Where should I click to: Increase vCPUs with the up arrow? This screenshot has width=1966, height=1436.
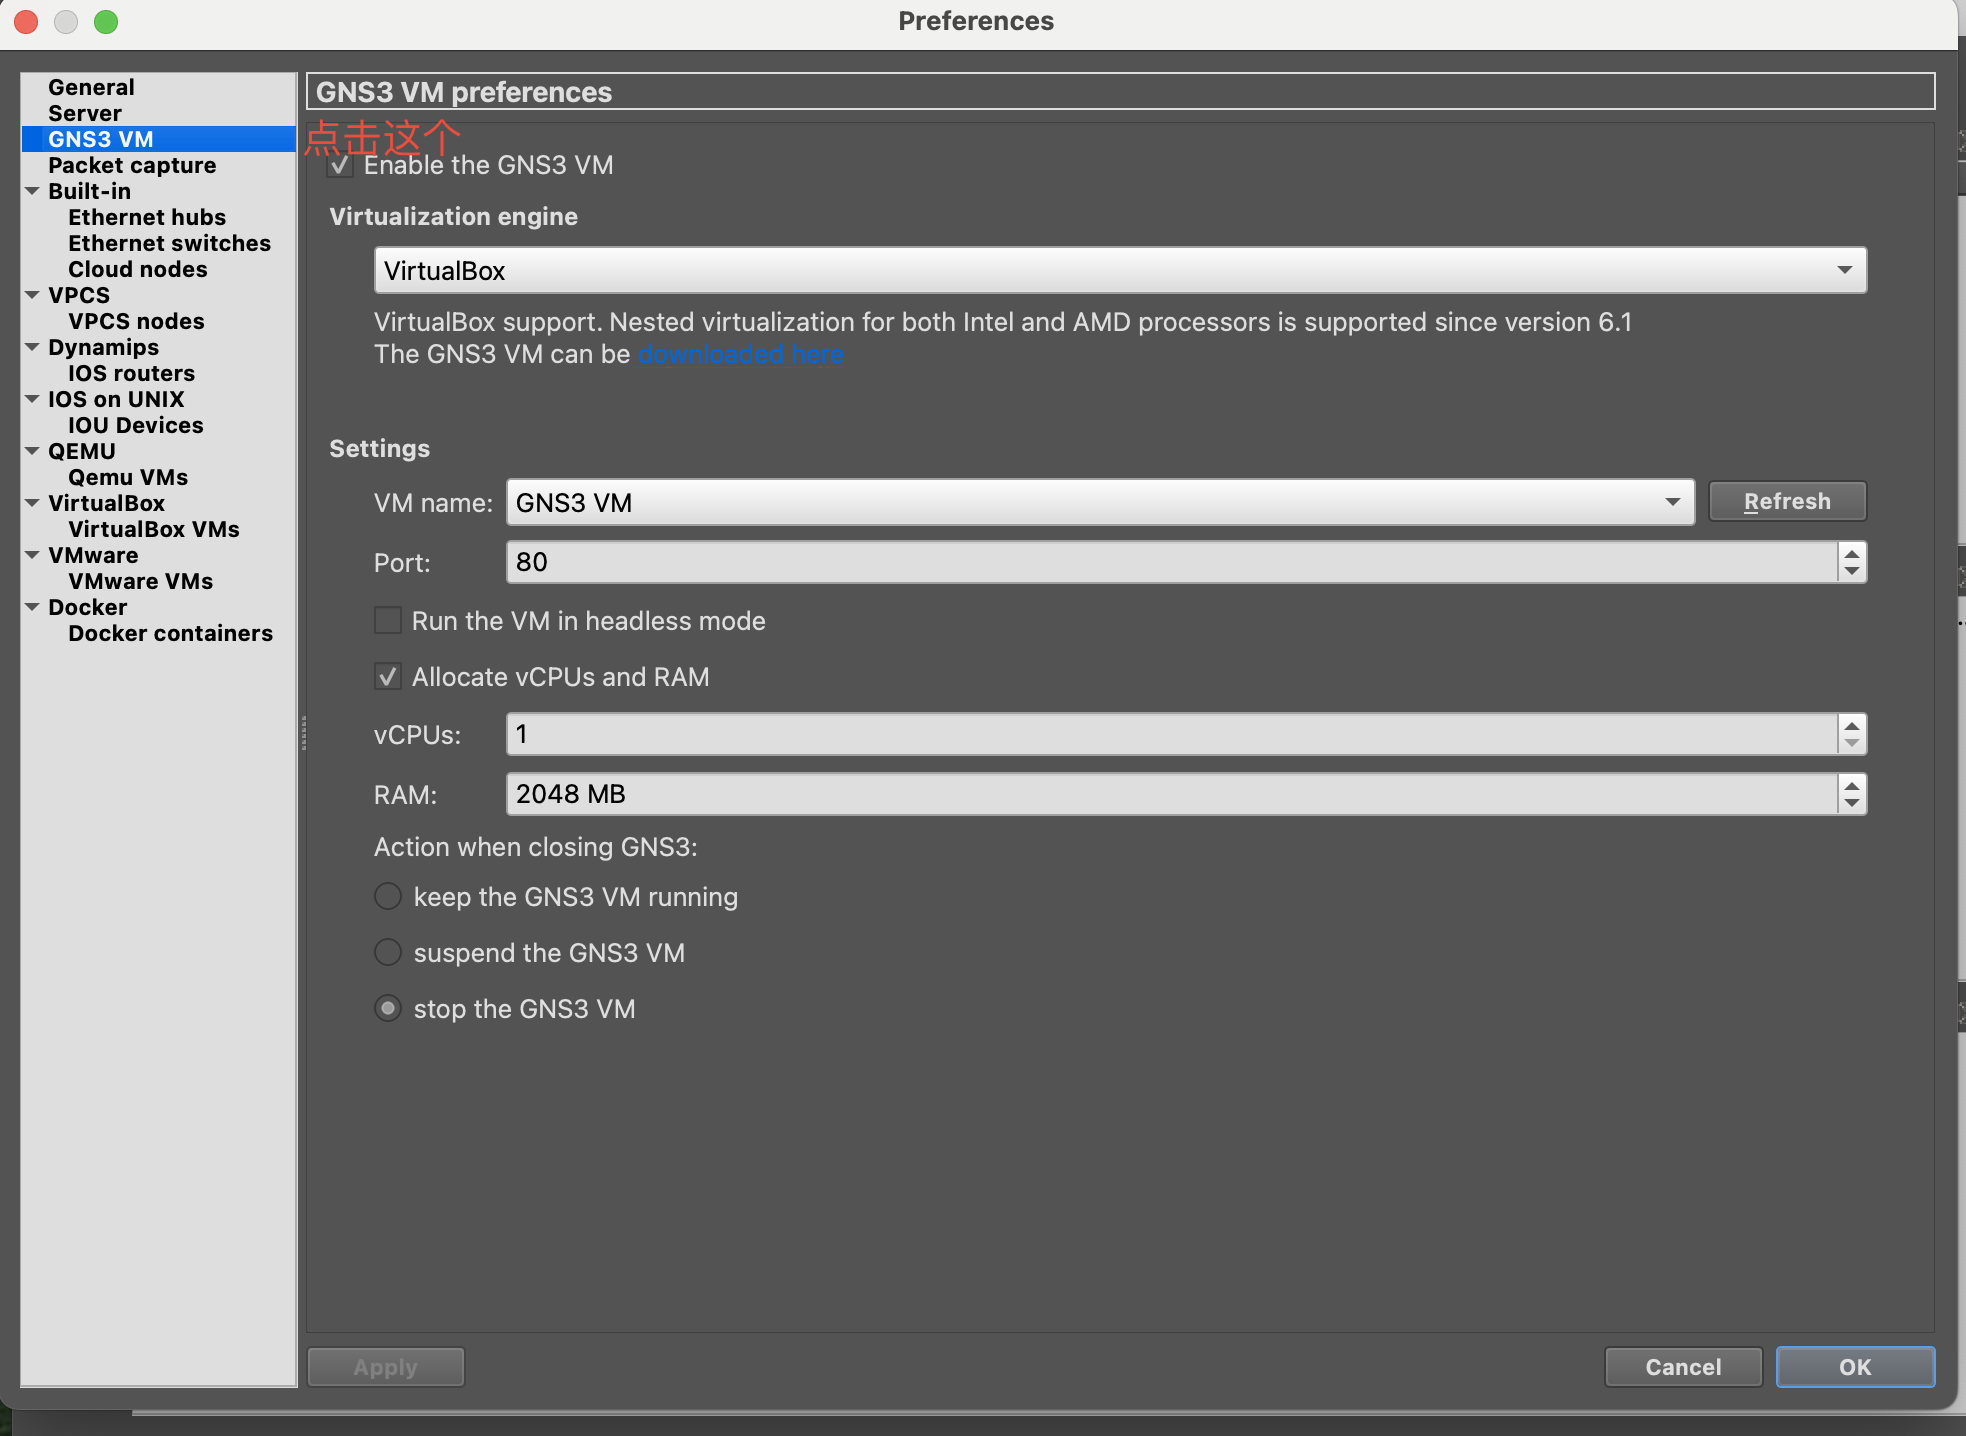[1852, 725]
